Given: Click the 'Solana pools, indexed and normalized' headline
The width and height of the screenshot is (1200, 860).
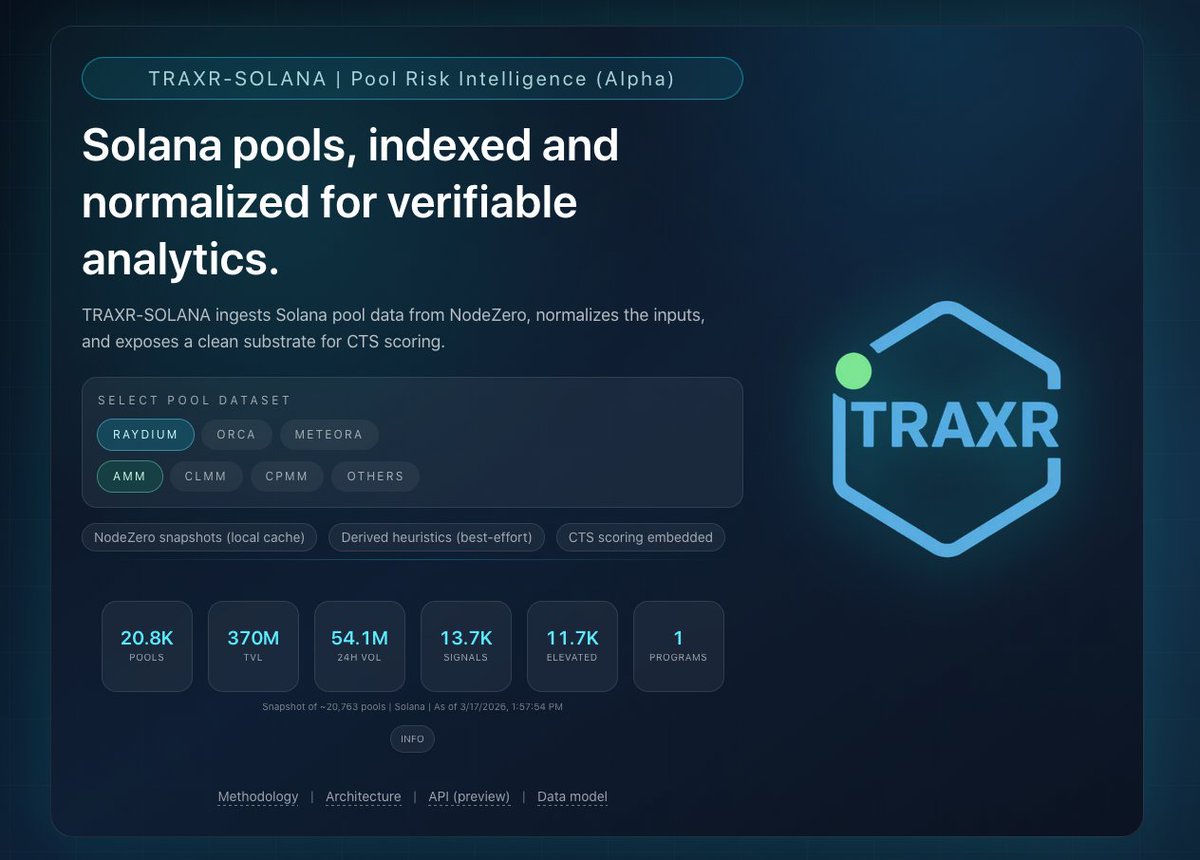Looking at the screenshot, I should click(x=350, y=202).
